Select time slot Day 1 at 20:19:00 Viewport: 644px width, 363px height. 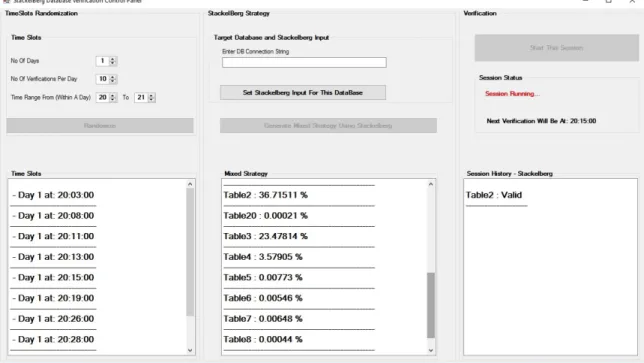(53, 298)
